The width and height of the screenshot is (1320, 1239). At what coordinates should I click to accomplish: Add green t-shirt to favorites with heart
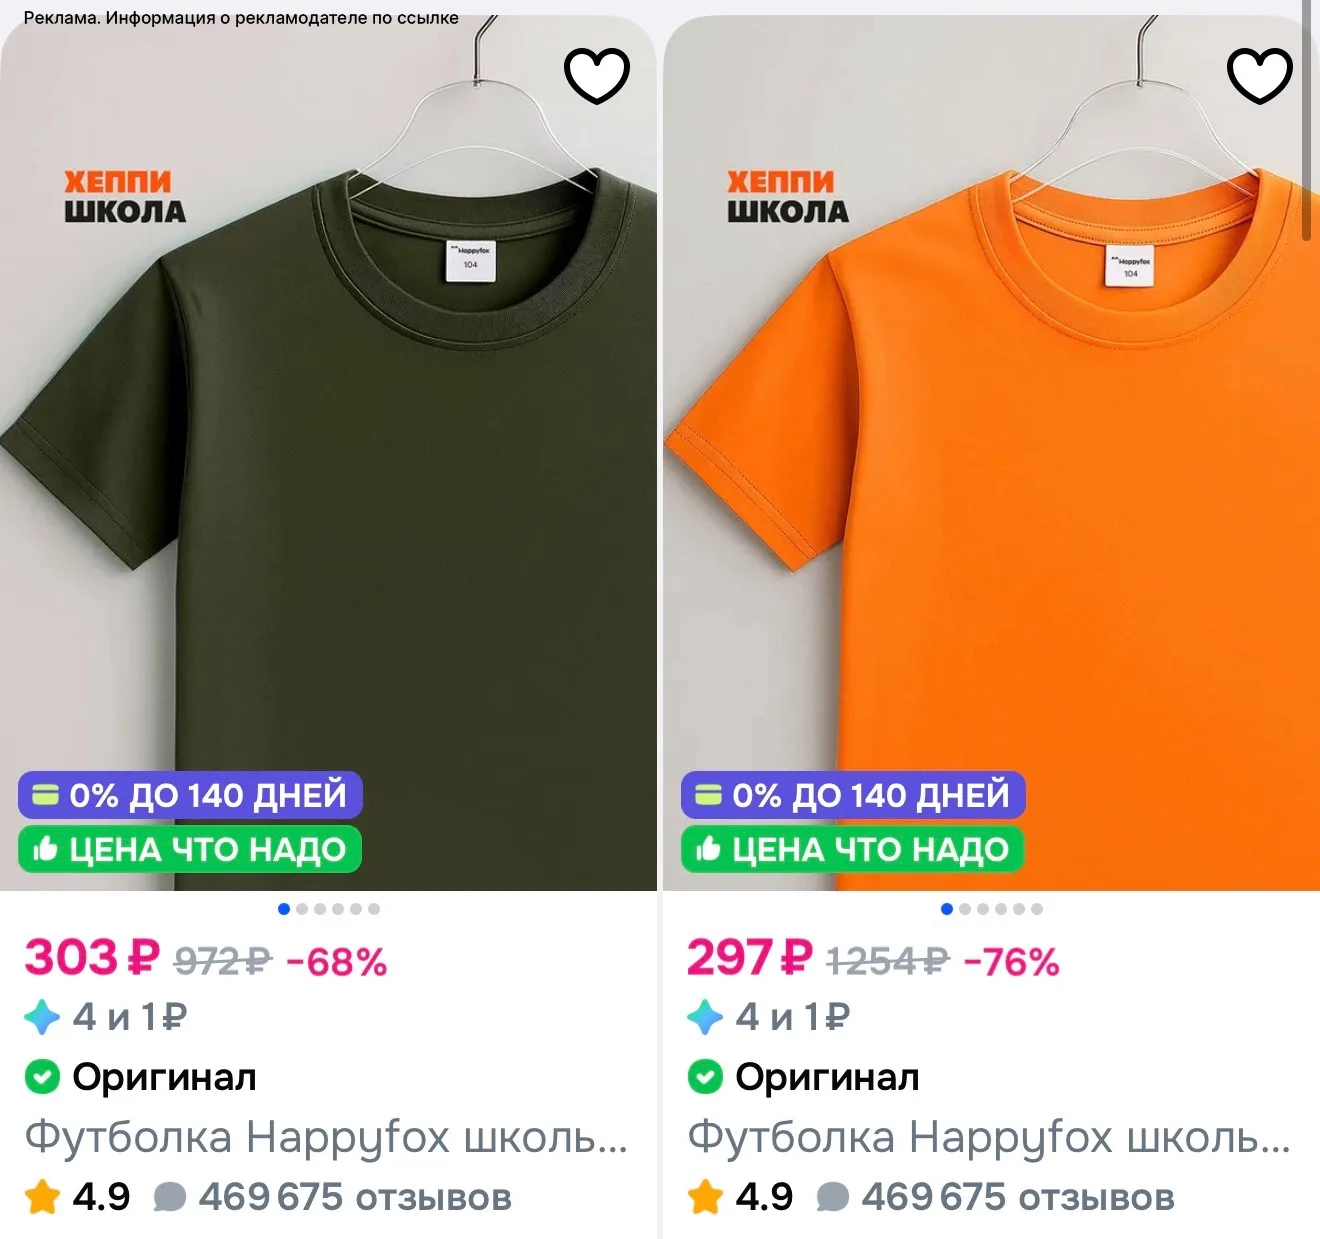point(597,75)
